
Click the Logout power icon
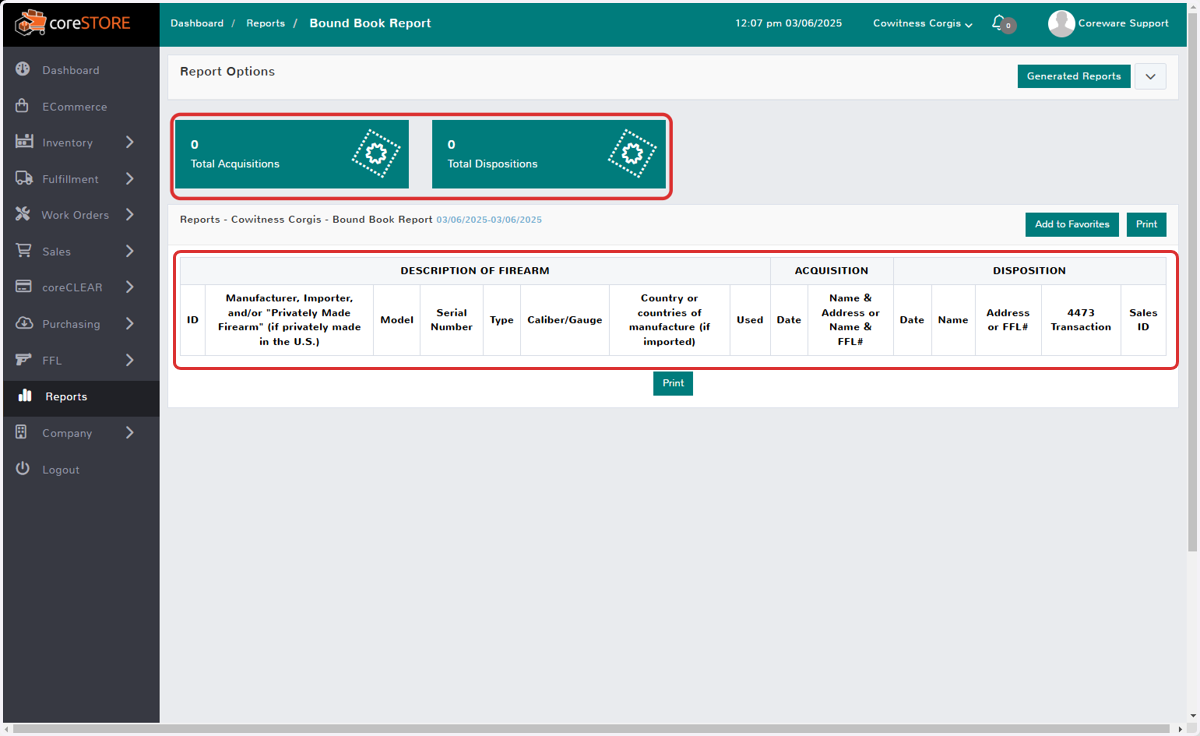coord(23,469)
